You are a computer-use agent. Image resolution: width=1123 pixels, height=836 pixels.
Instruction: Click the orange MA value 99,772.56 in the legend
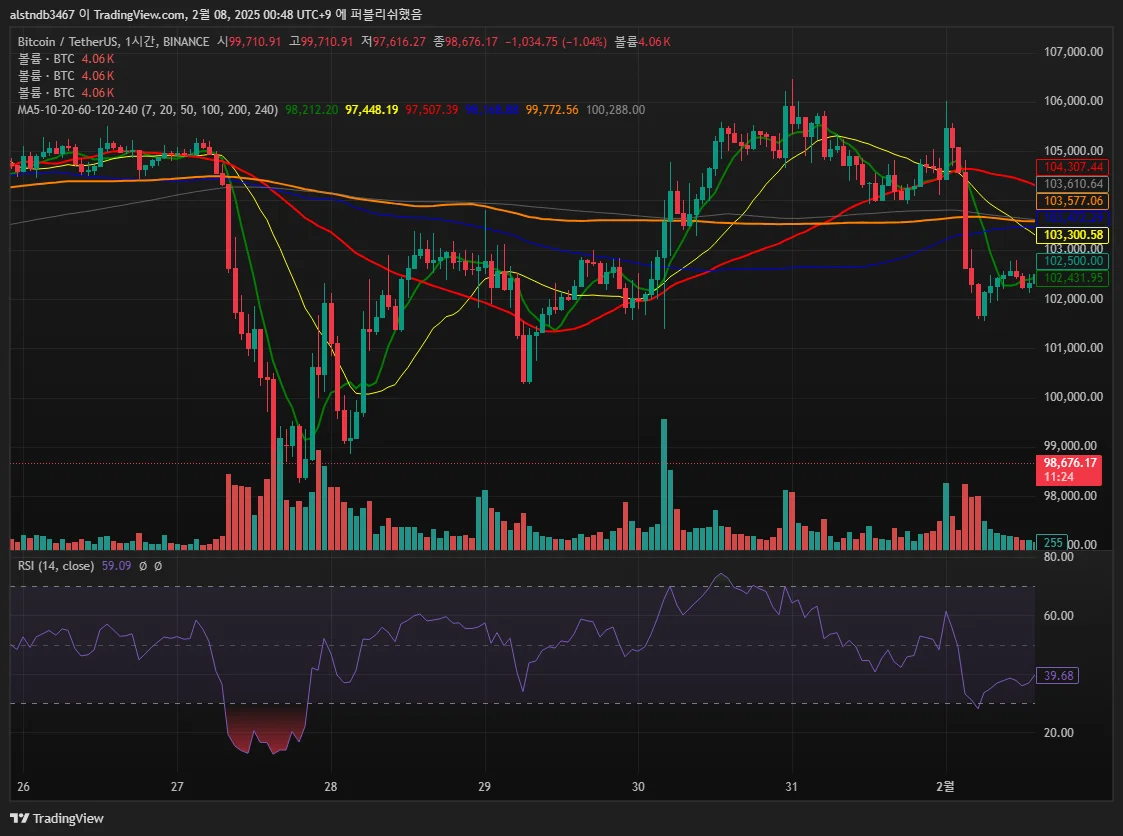point(552,110)
